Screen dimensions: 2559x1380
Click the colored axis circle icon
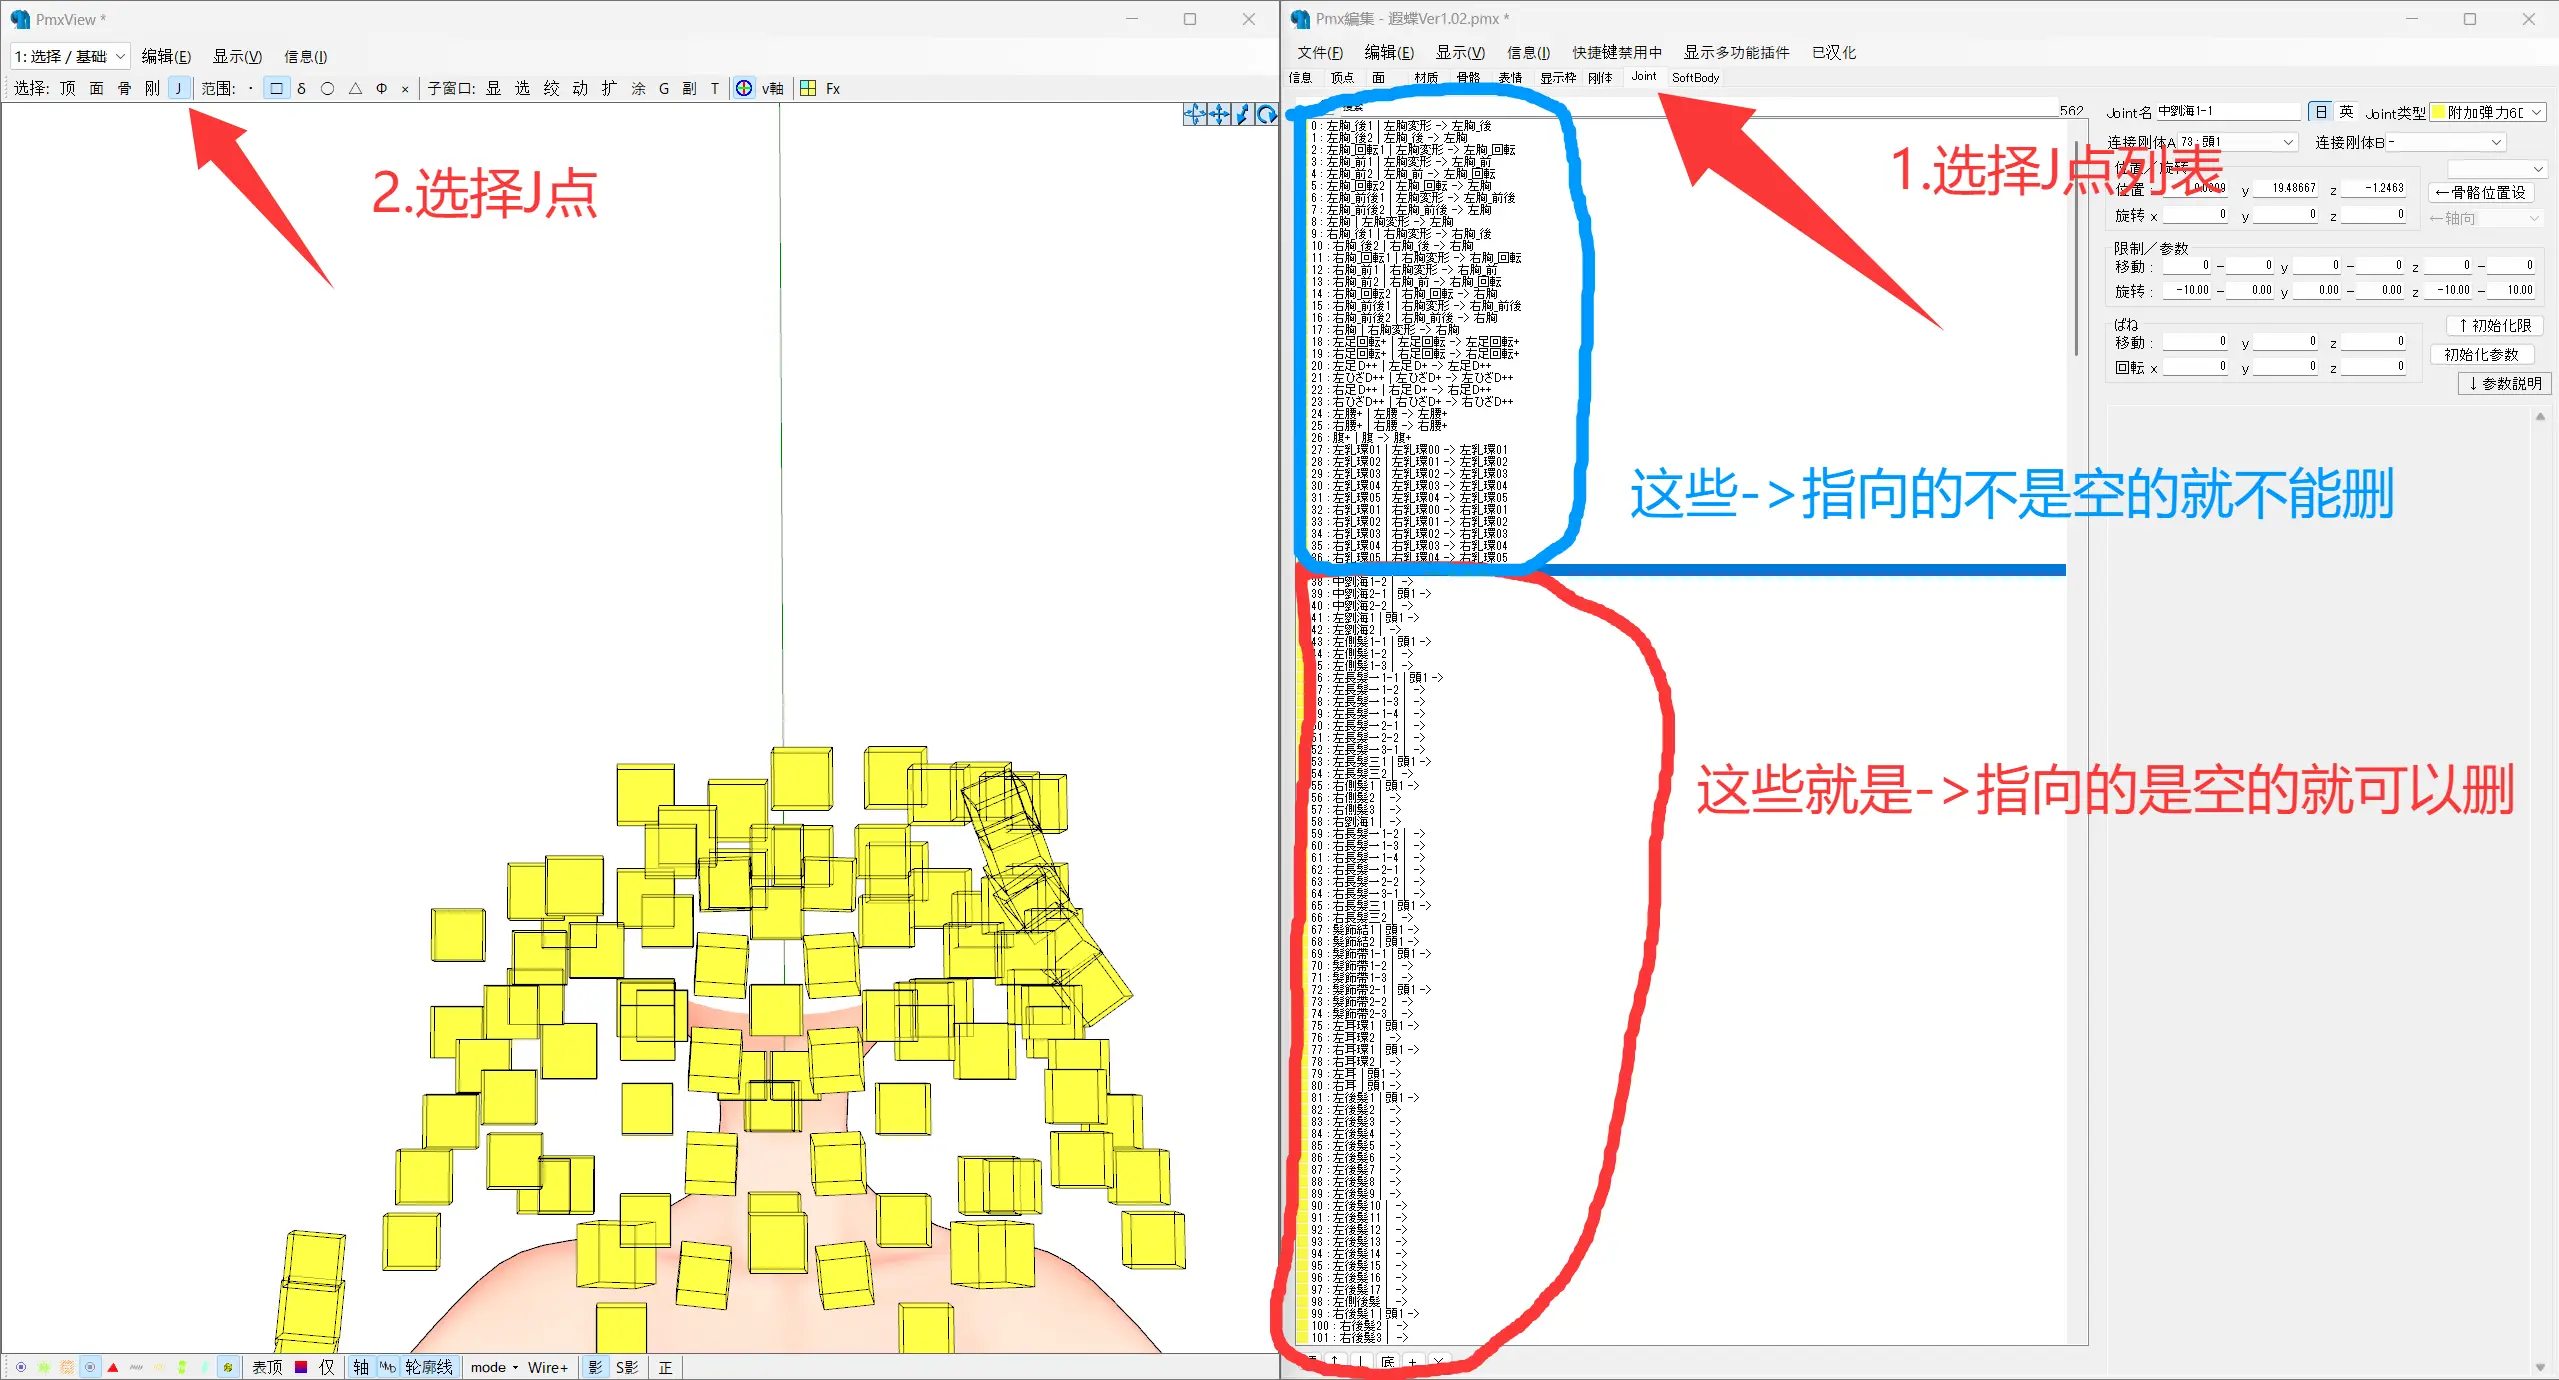(x=744, y=88)
